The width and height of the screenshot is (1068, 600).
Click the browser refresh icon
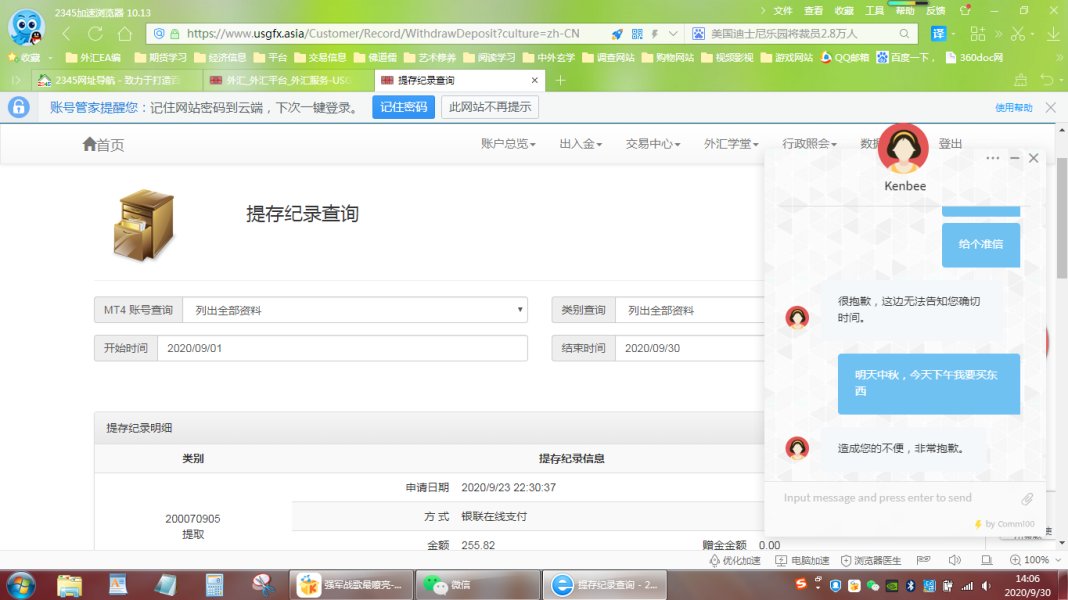click(x=95, y=34)
